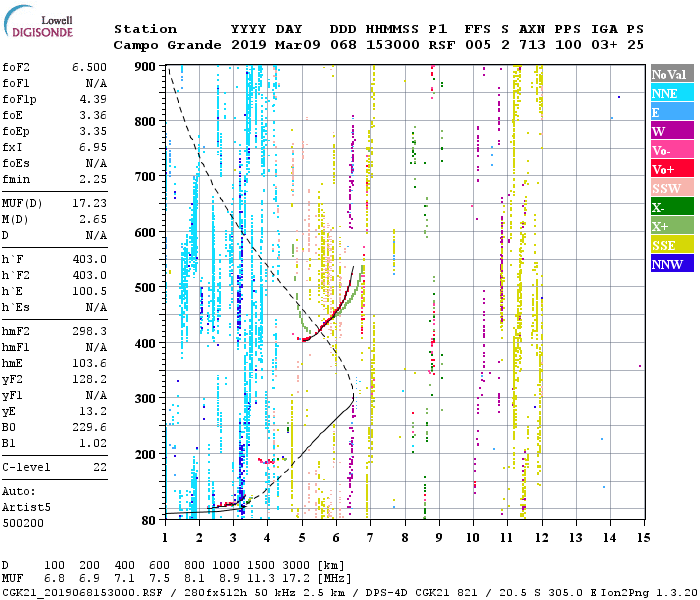Screen dimensions: 700x600
Task: Click the 400 km height axis label
Action: pyautogui.click(x=145, y=343)
